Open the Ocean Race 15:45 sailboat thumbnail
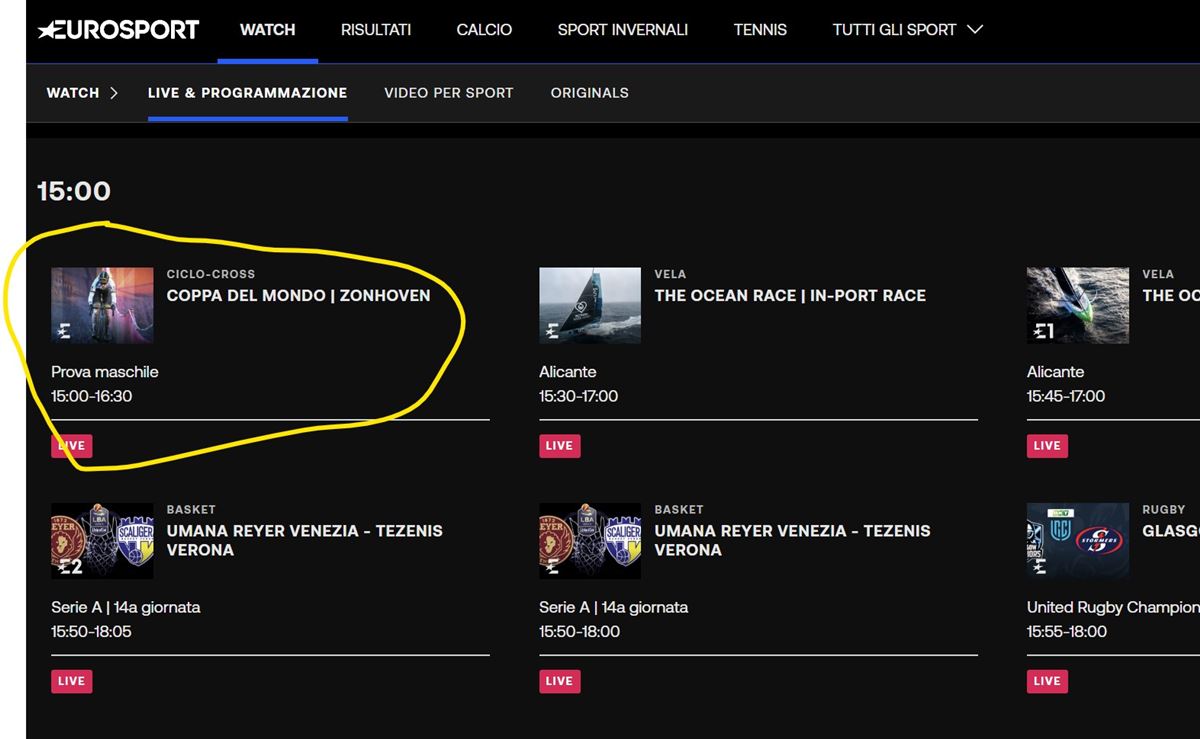 pyautogui.click(x=1078, y=305)
